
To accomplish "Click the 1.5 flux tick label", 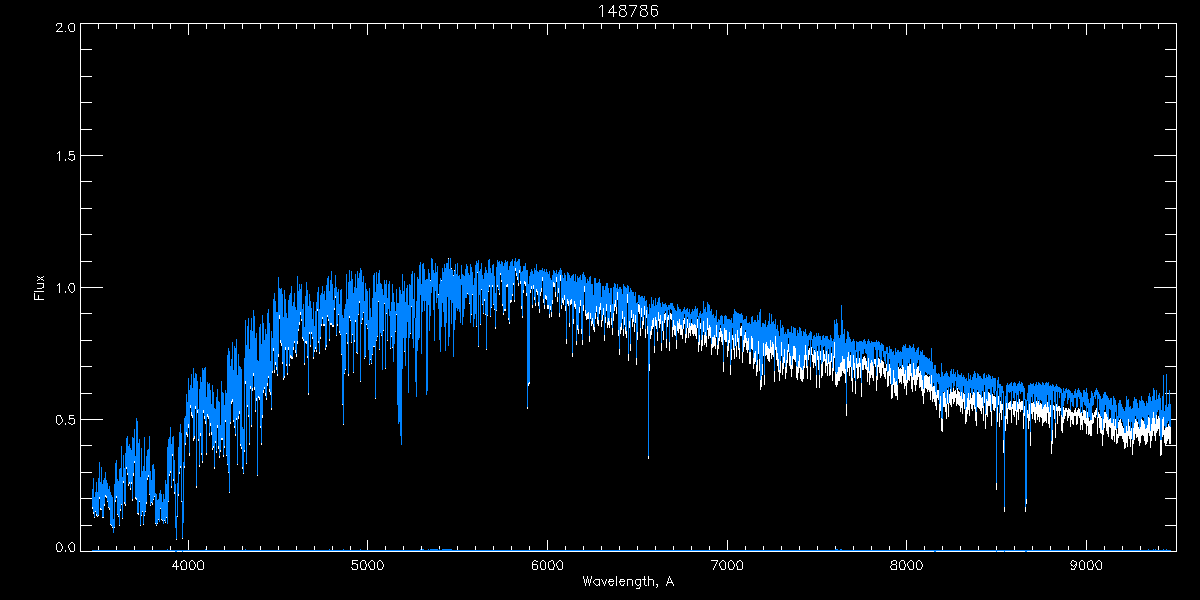I will (x=66, y=157).
